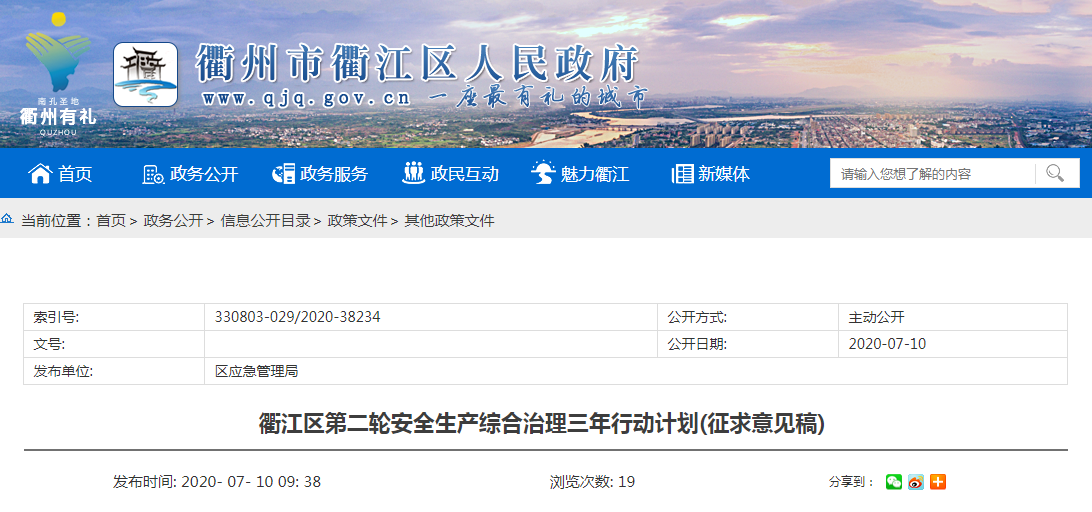This screenshot has height=512, width=1092.
Task: Click the 政民互动 people icon
Action: (413, 173)
